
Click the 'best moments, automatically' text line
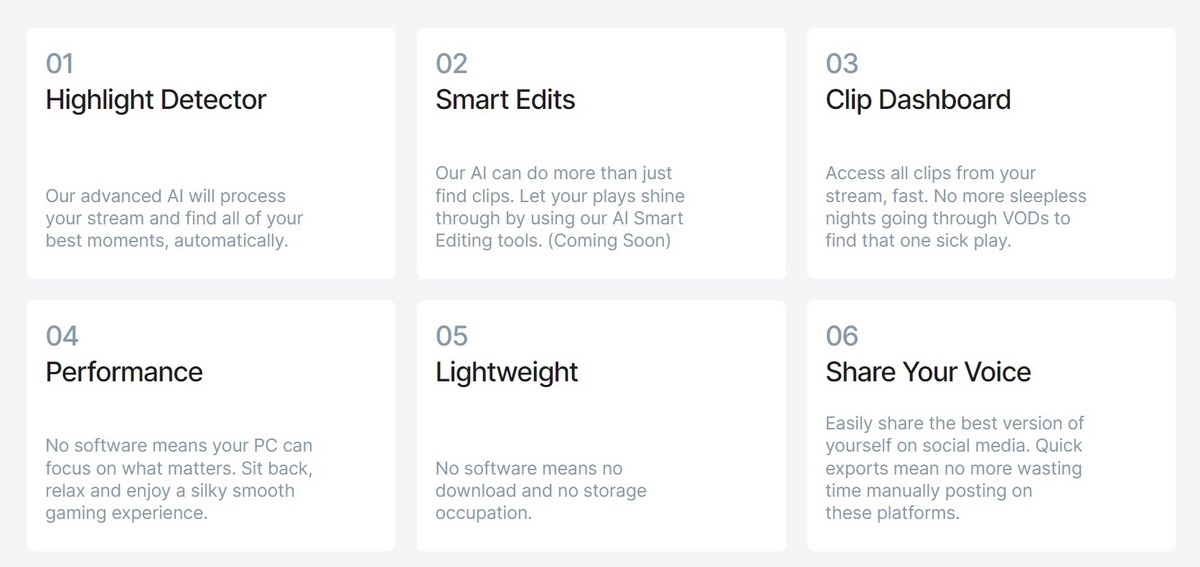click(x=167, y=241)
